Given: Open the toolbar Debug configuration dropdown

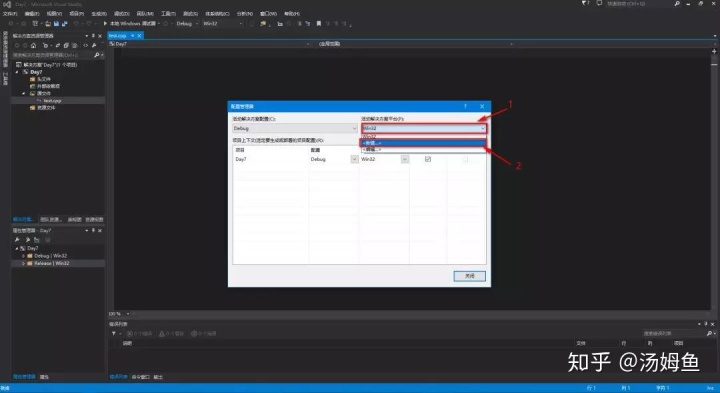Looking at the screenshot, I should tap(187, 23).
